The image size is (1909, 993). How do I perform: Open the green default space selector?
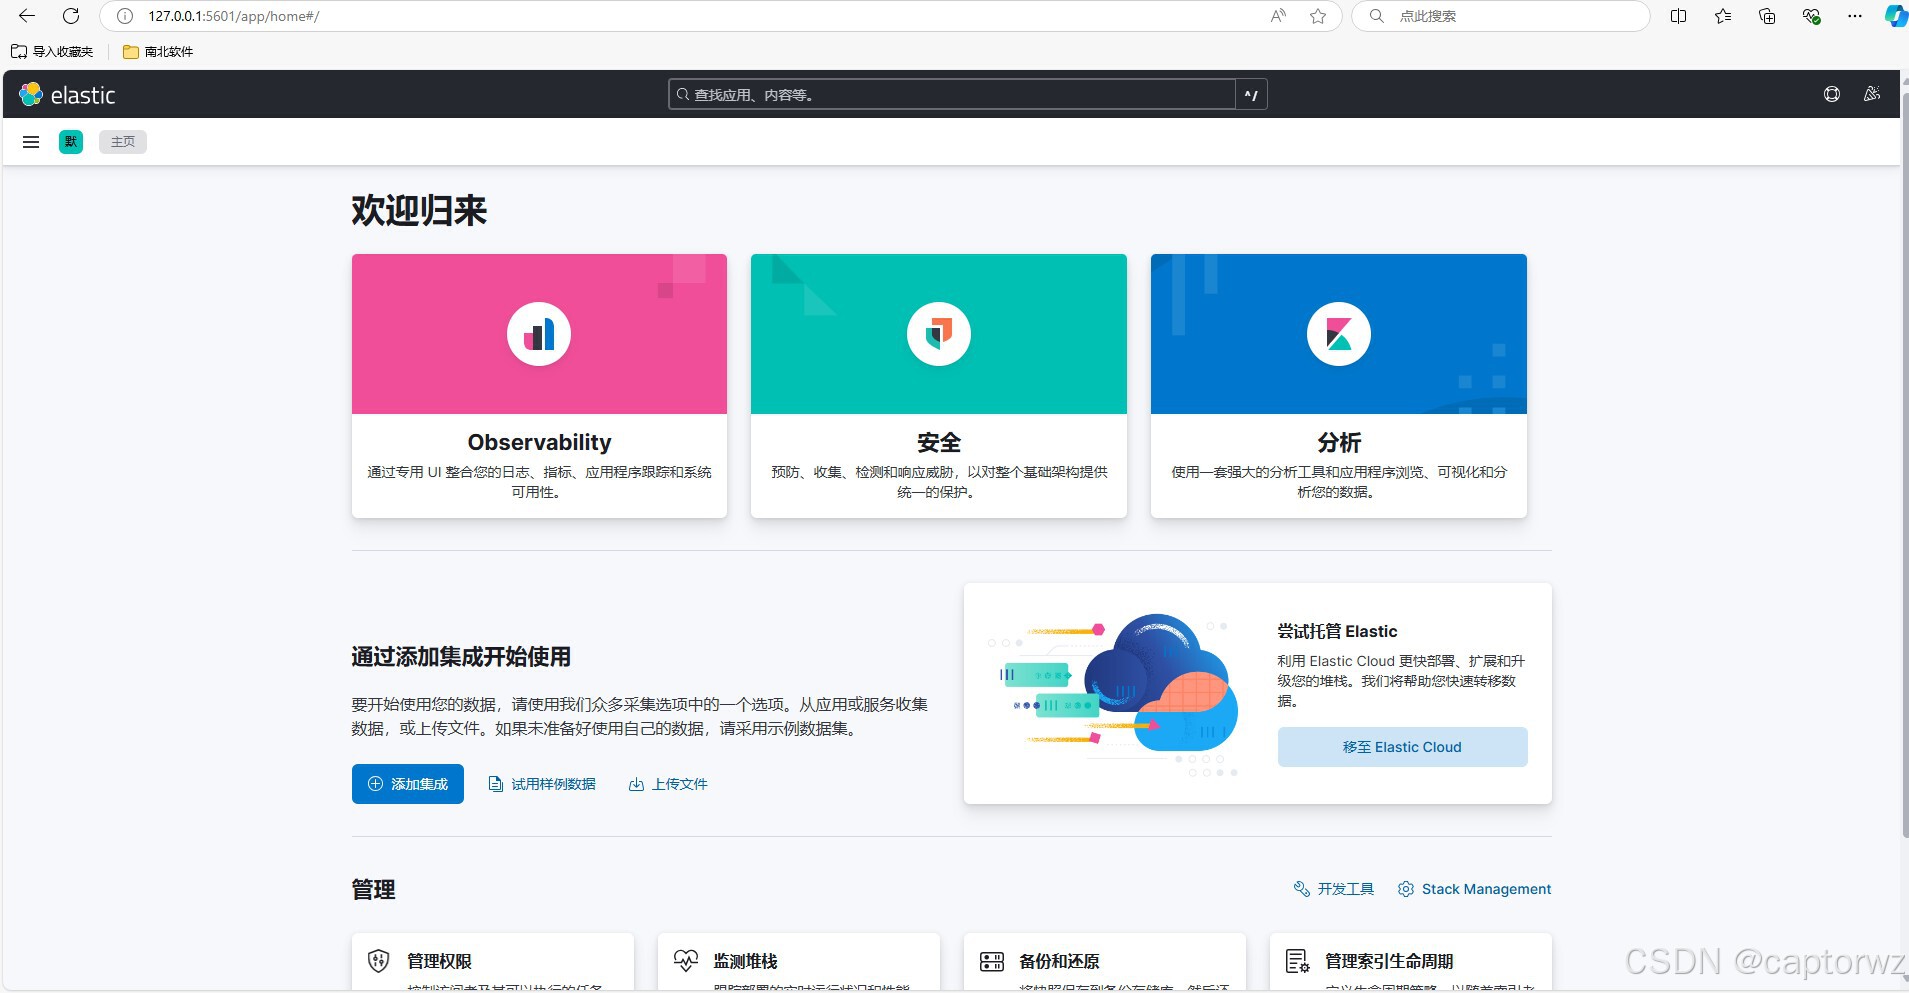click(x=71, y=142)
